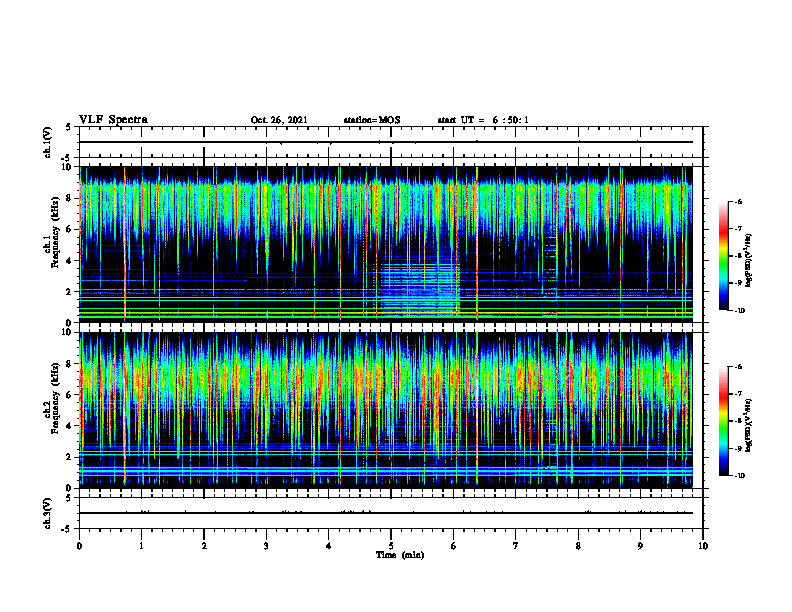Click the 'VLF Spectra' title text
Image resolution: width=792 pixels, height=612 pixels.
click(x=113, y=120)
